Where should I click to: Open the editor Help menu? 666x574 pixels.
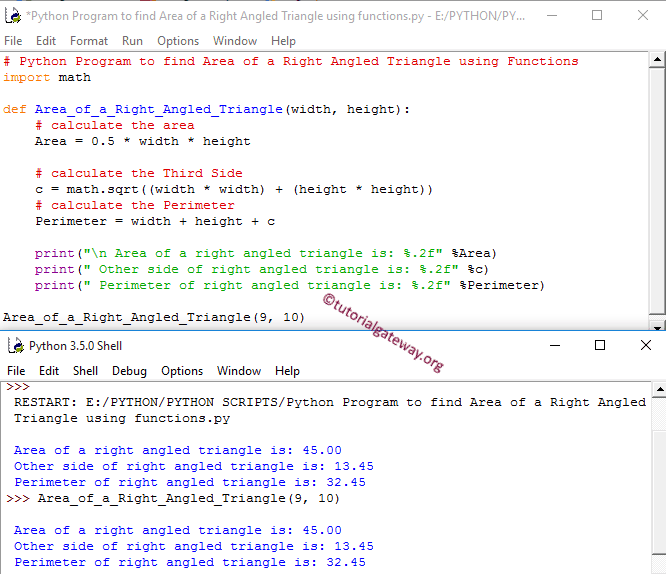(283, 41)
